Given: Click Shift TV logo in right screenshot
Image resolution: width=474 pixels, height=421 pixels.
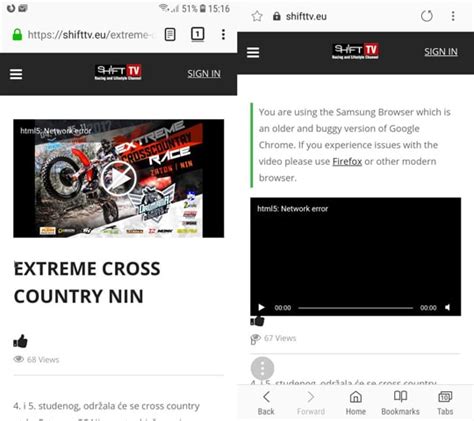Looking at the screenshot, I should pos(355,51).
